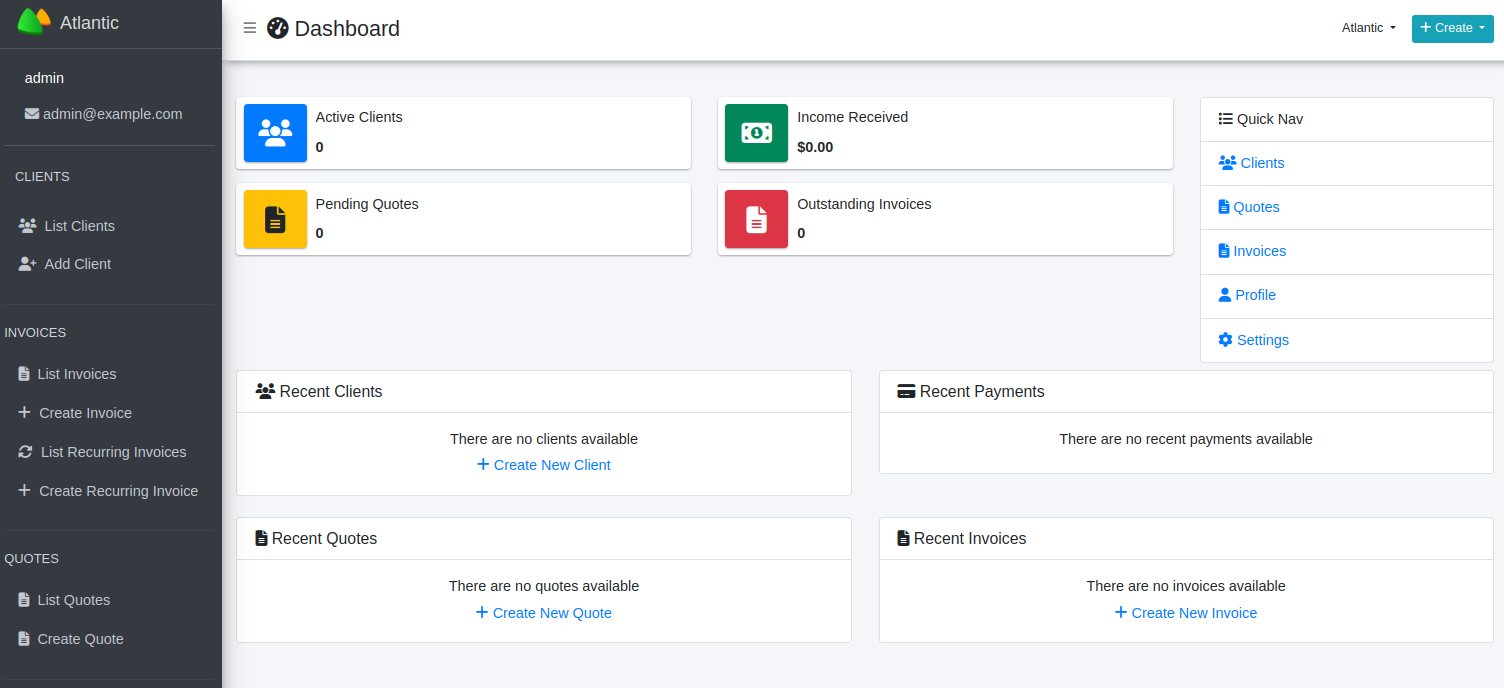Select Add Client in the sidebar
Screen dimensions: 1504x688
pyautogui.click(x=77, y=264)
